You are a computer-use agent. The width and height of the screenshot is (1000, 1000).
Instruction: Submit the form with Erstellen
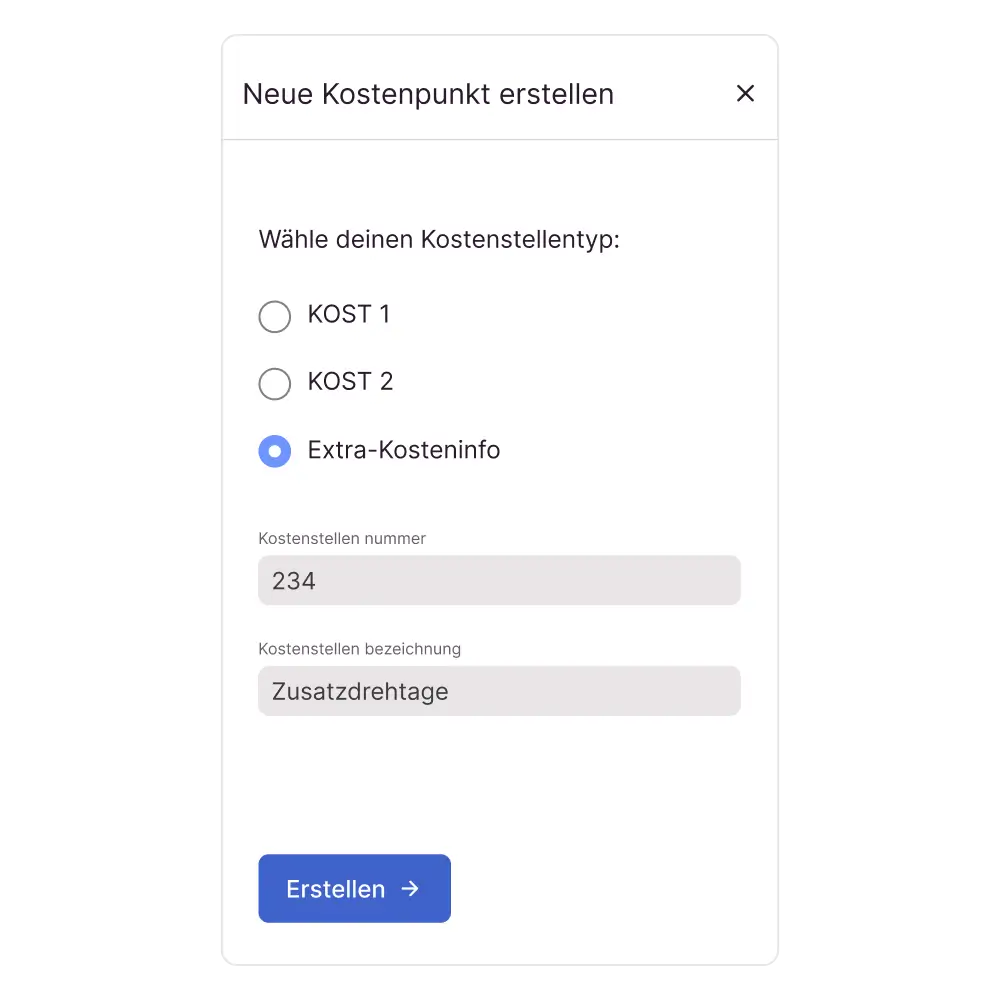click(x=354, y=888)
